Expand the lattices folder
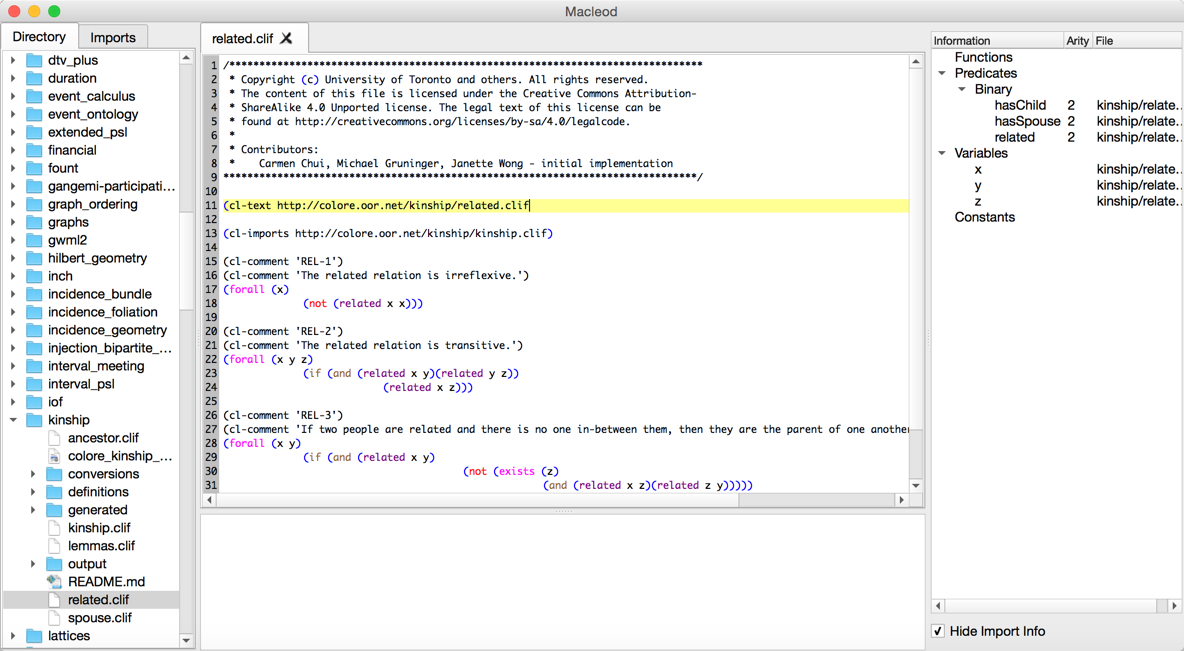Screen dimensions: 1184x651 tap(13, 636)
